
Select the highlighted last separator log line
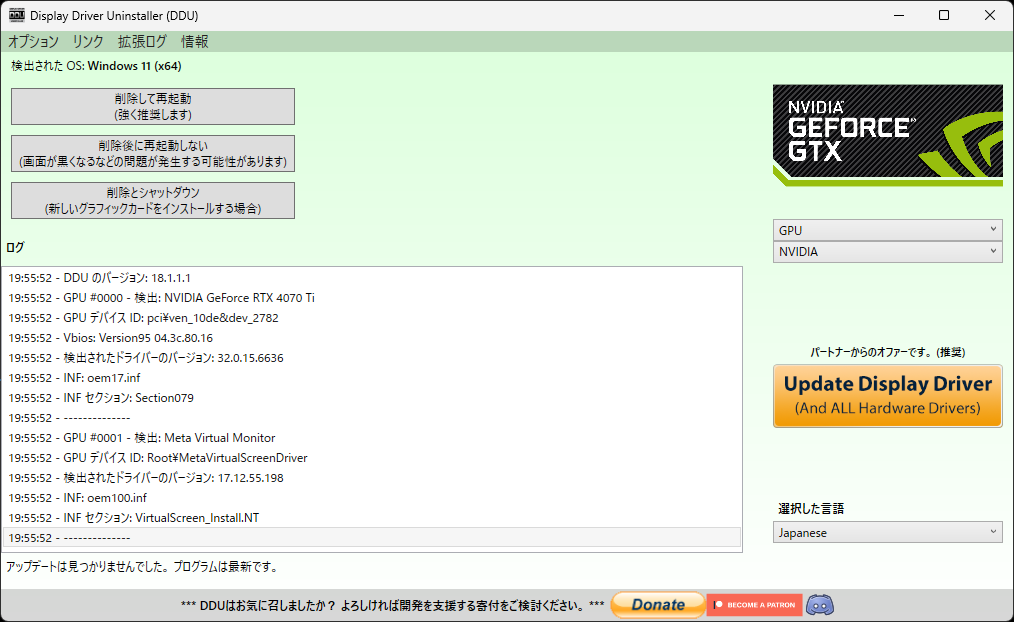tap(372, 538)
